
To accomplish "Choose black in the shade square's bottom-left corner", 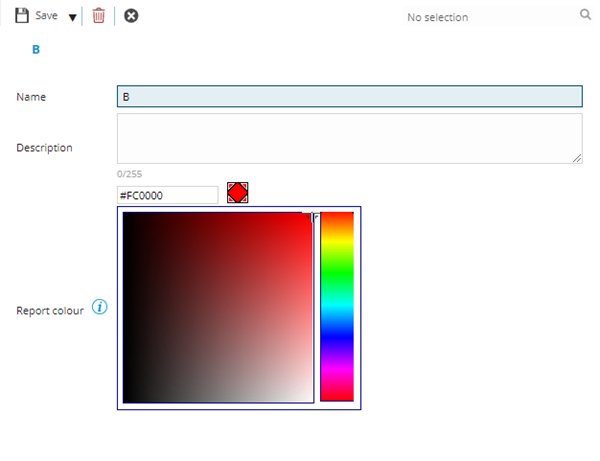I will pos(124,400).
